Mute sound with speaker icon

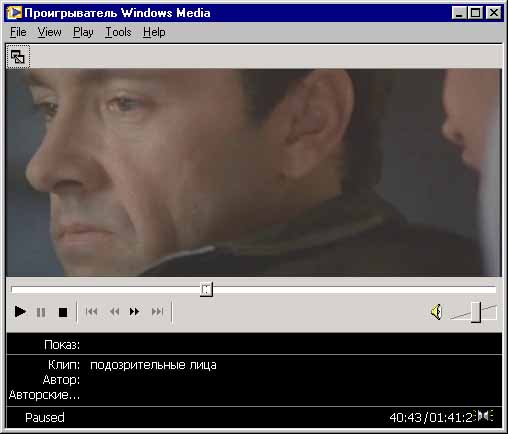(436, 312)
